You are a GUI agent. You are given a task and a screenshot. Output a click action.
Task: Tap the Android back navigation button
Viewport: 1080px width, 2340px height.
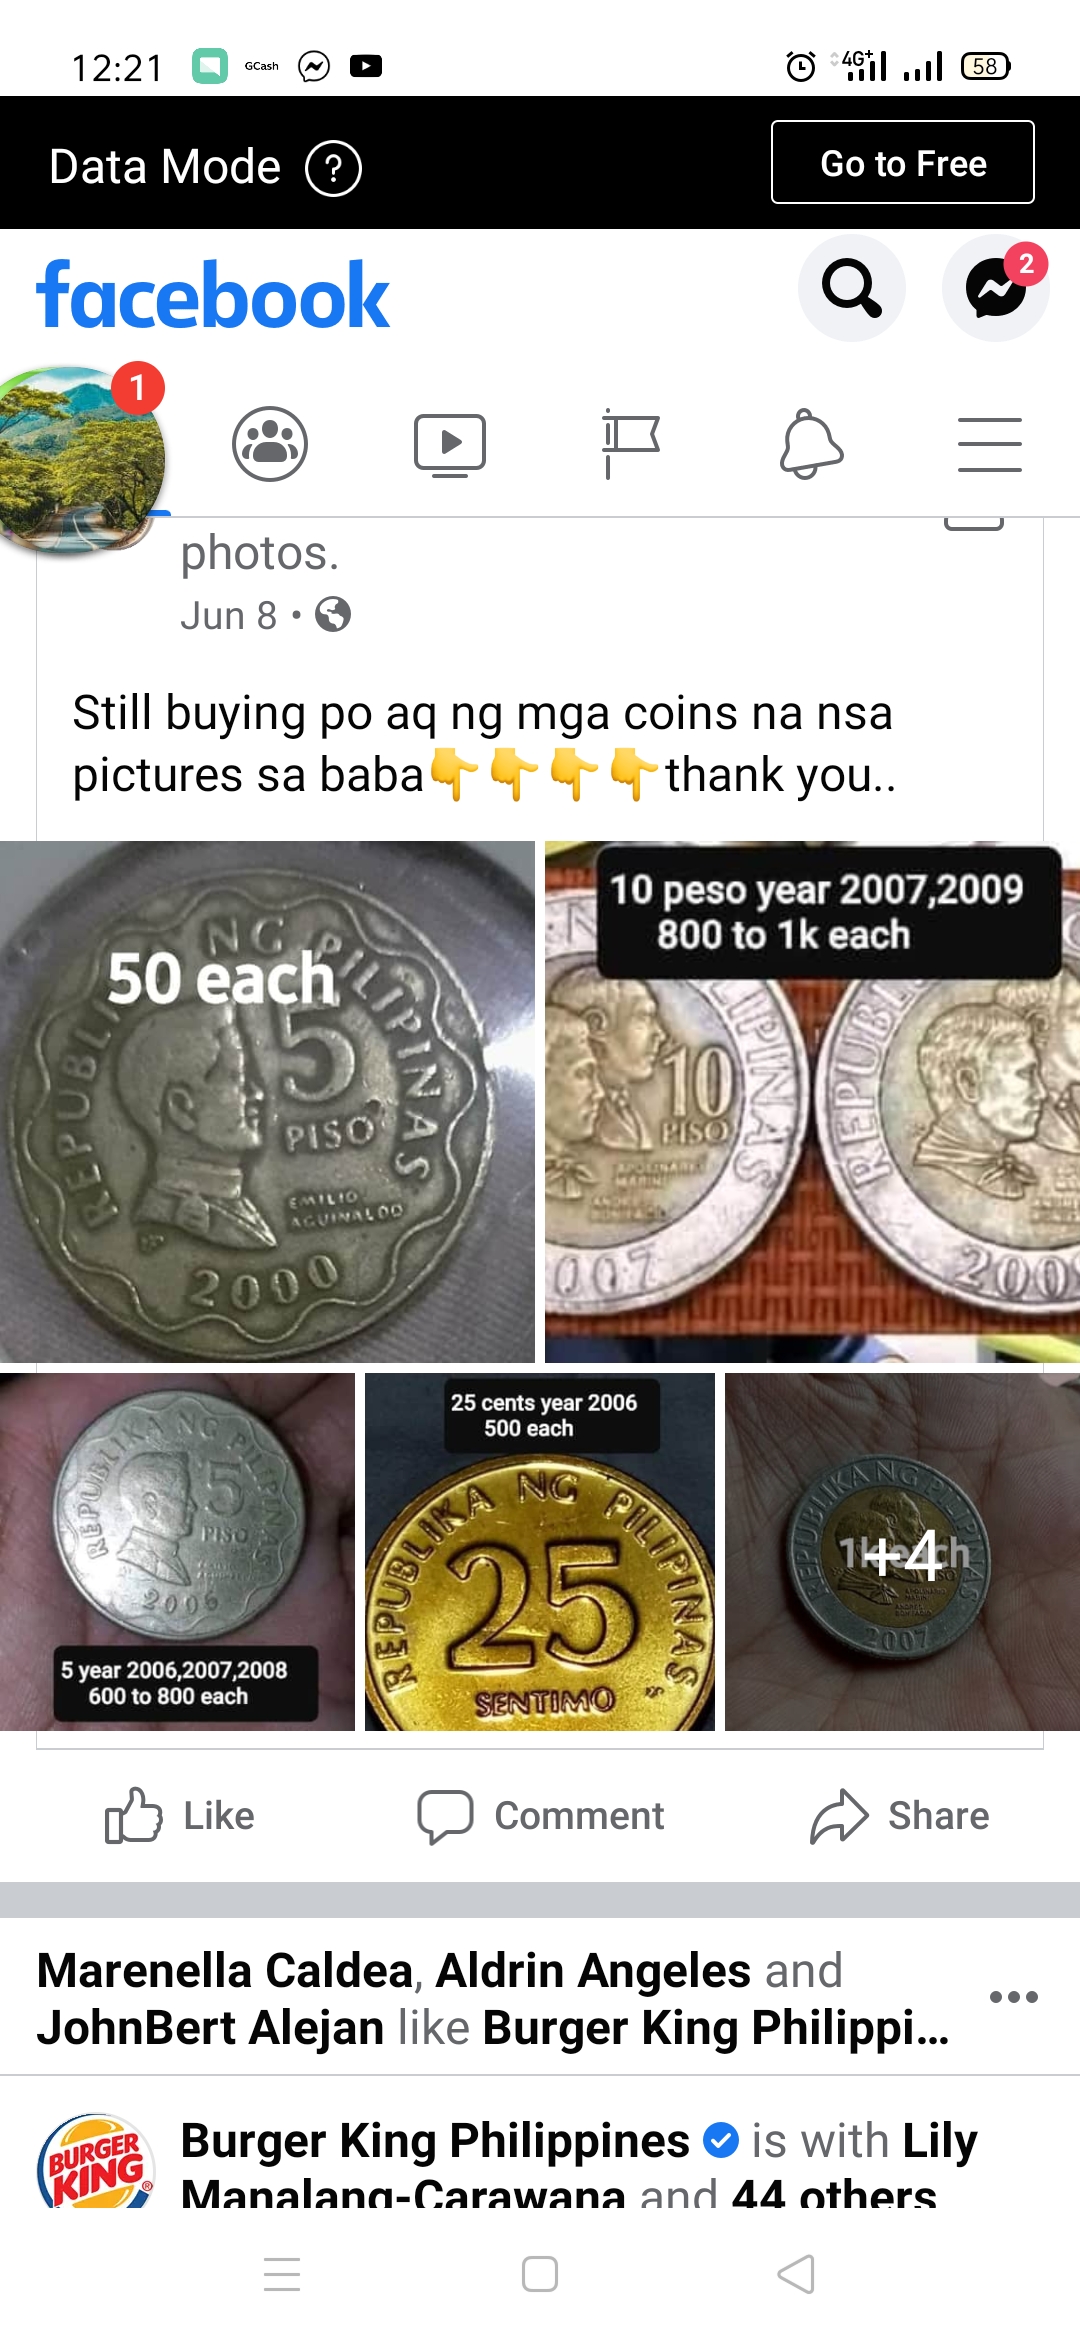tap(797, 2274)
